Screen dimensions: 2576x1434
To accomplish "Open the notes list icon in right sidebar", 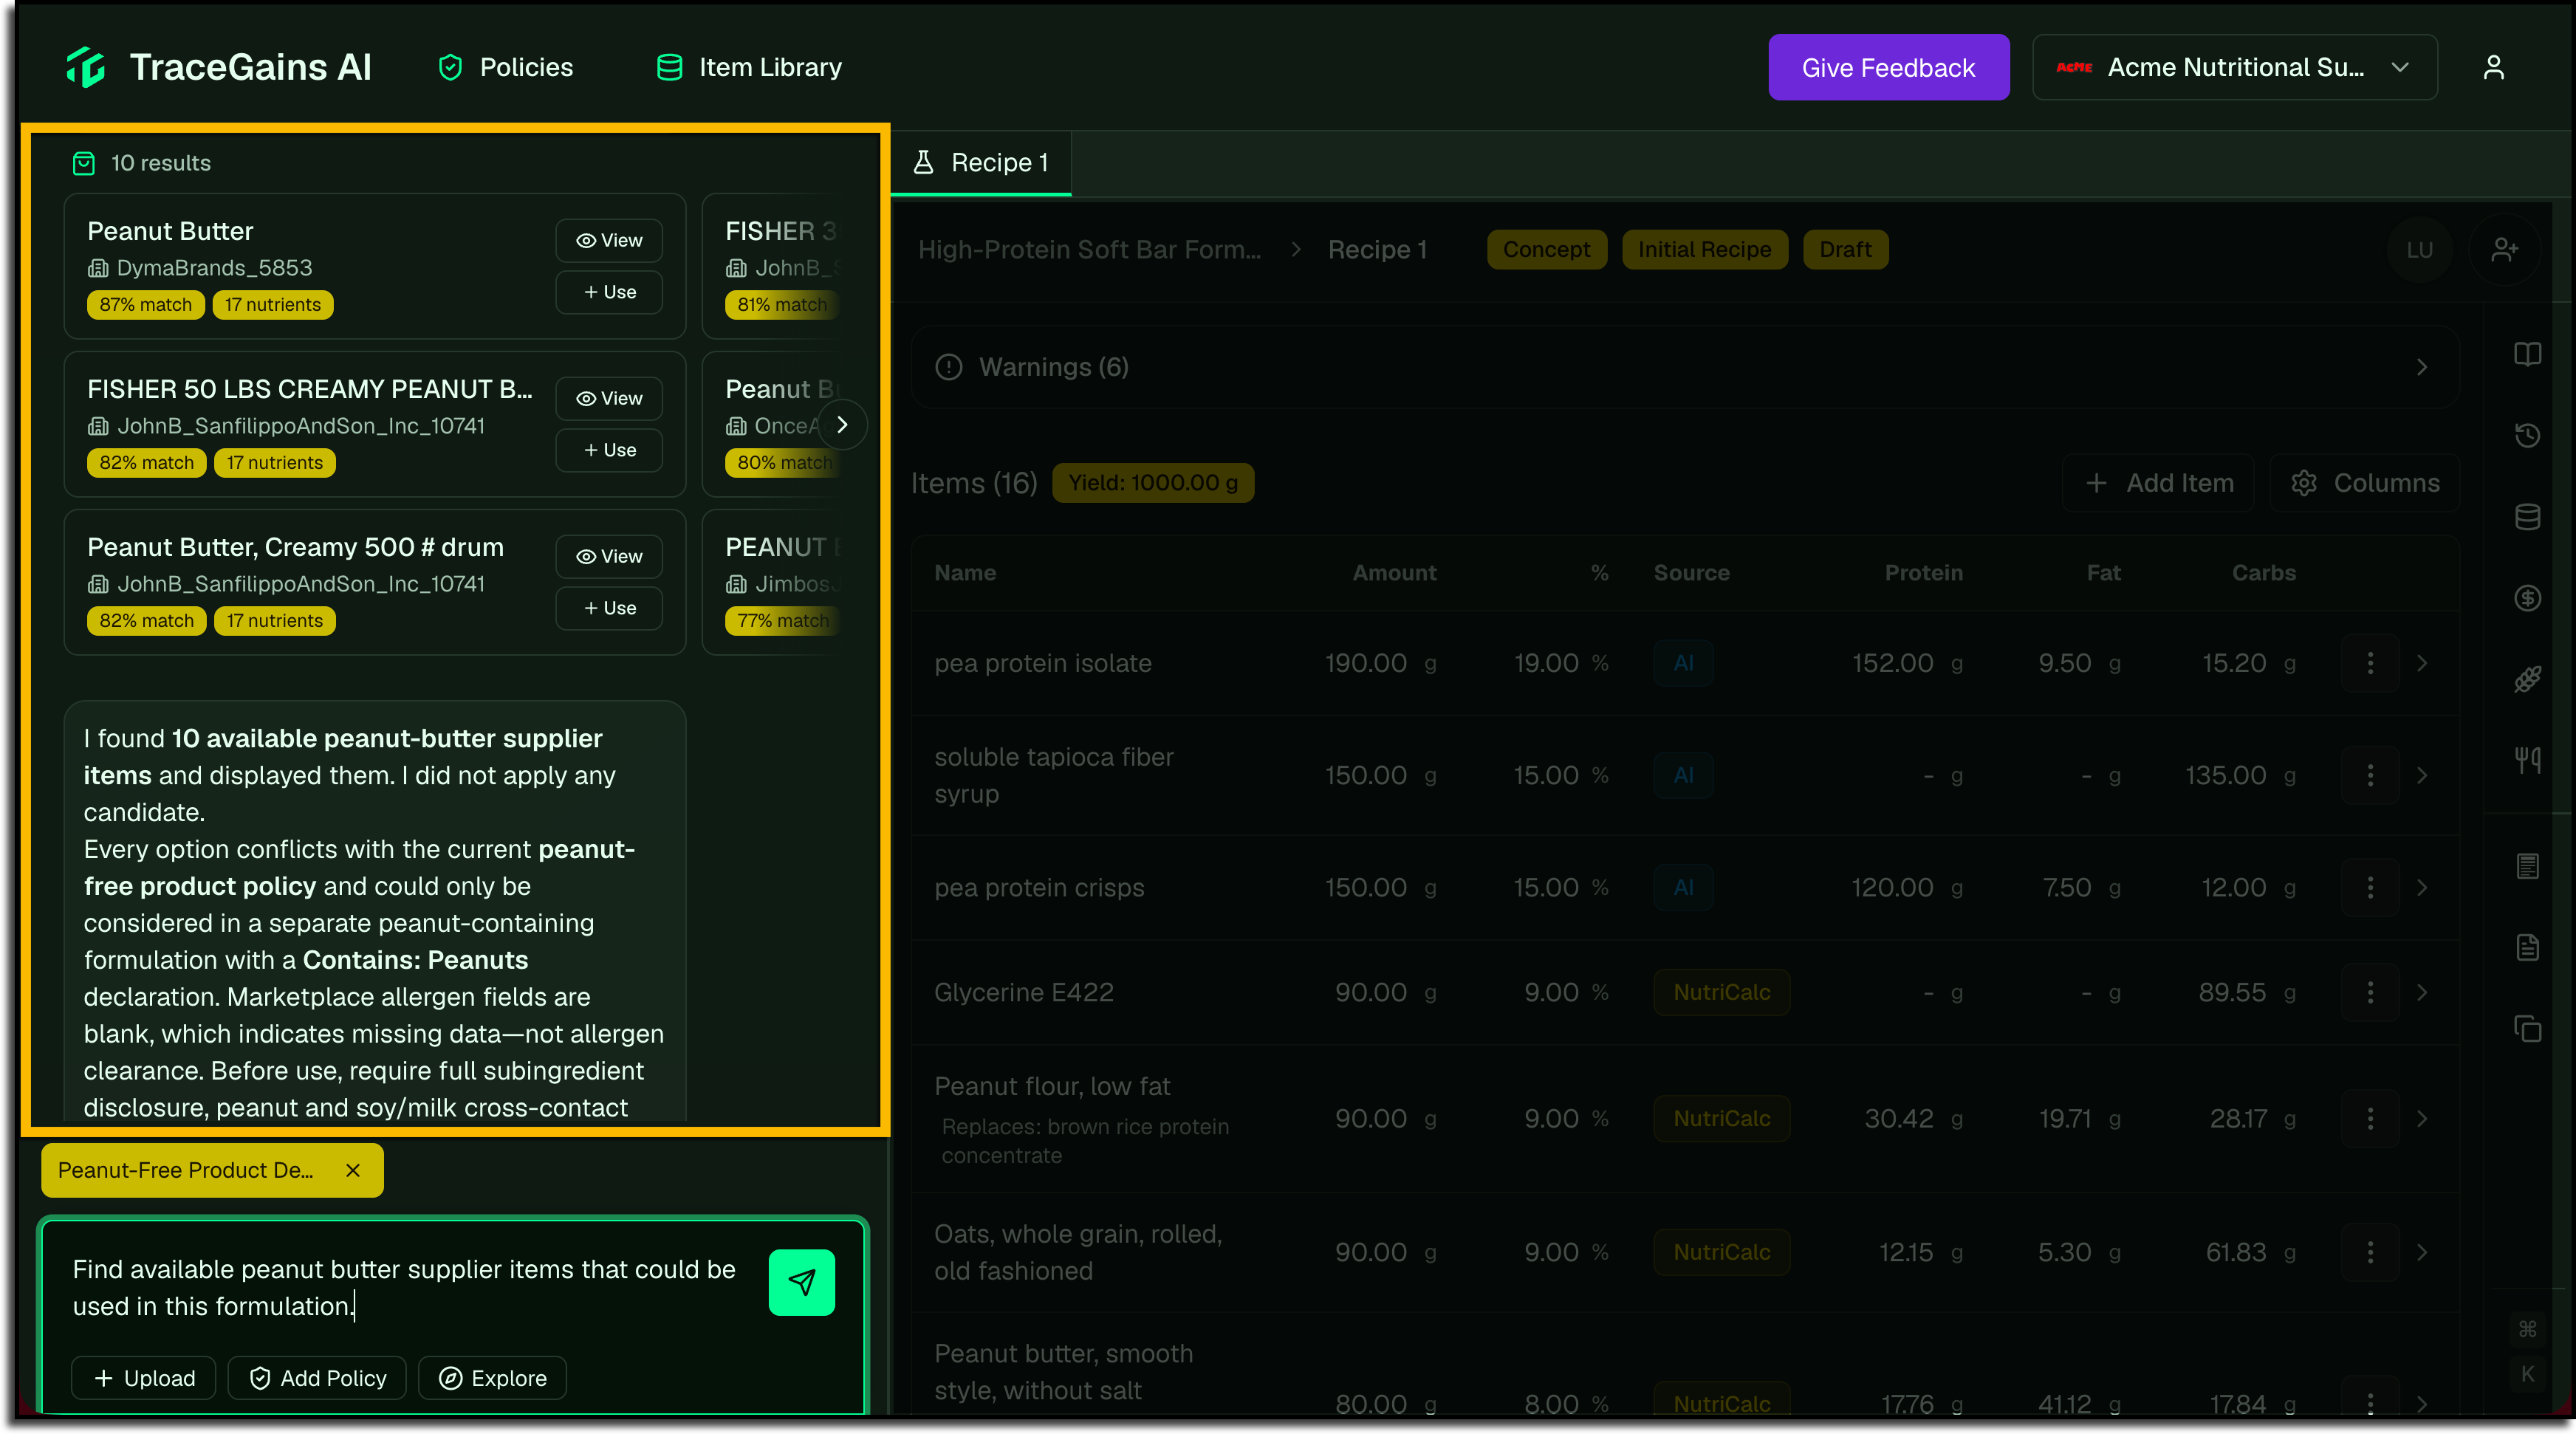I will tap(2527, 866).
